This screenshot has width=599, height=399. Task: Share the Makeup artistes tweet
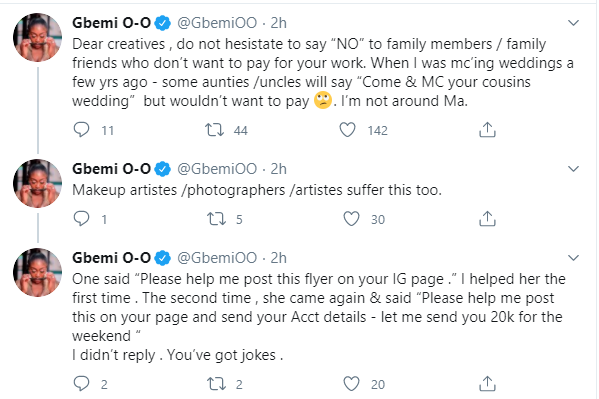tap(487, 219)
